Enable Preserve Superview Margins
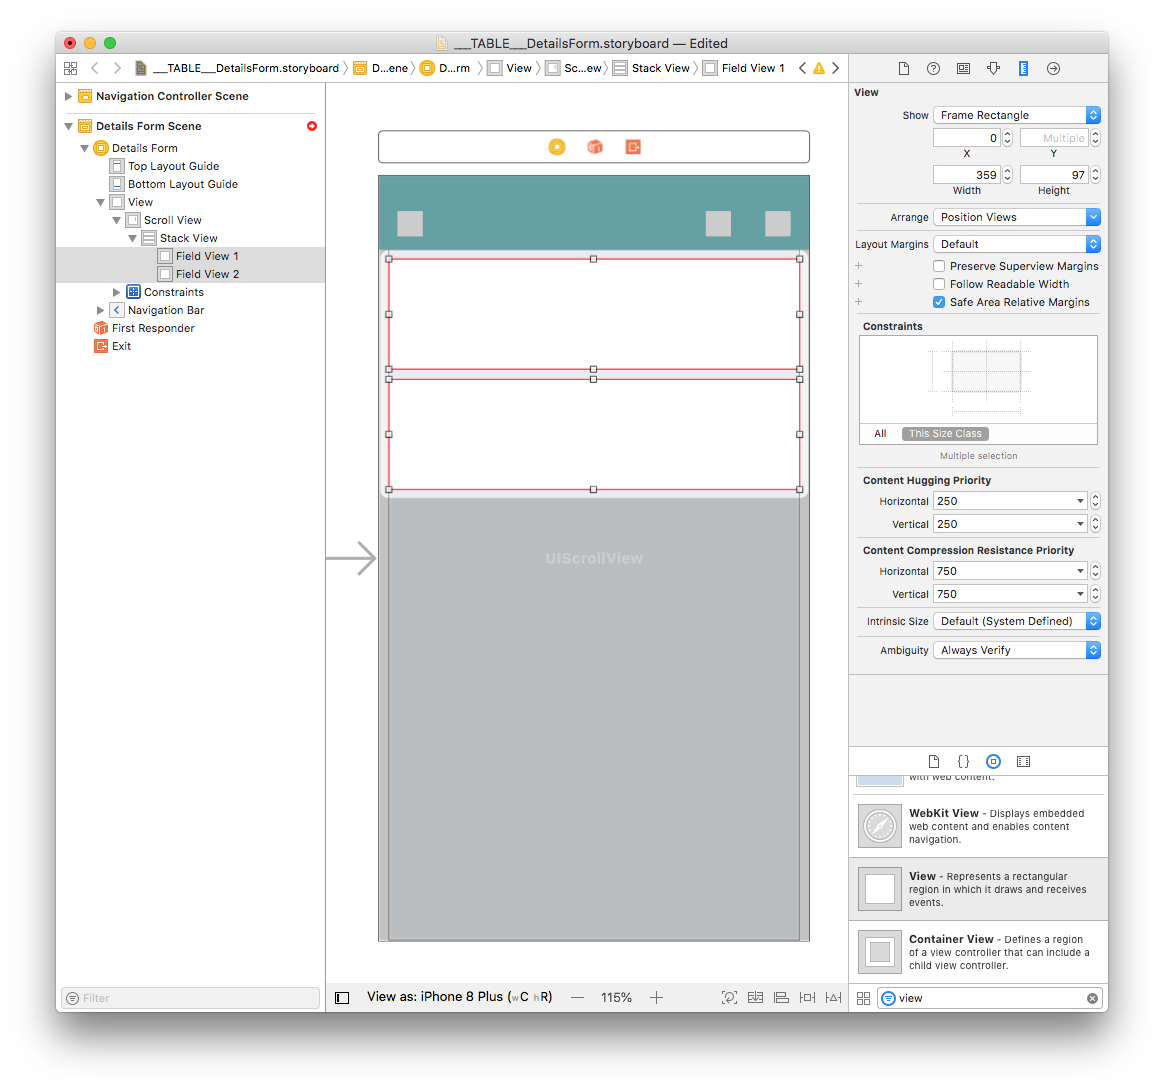The height and width of the screenshot is (1092, 1164). [x=939, y=266]
